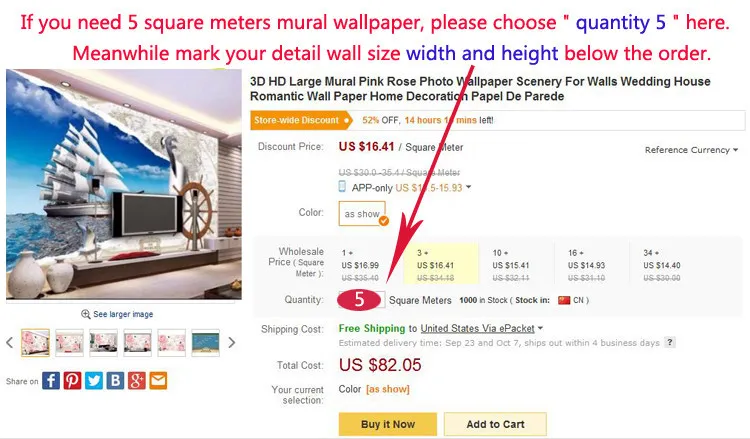The width and height of the screenshot is (750, 439).
Task: Select the 34+ wholesale price tier
Action: tap(663, 265)
